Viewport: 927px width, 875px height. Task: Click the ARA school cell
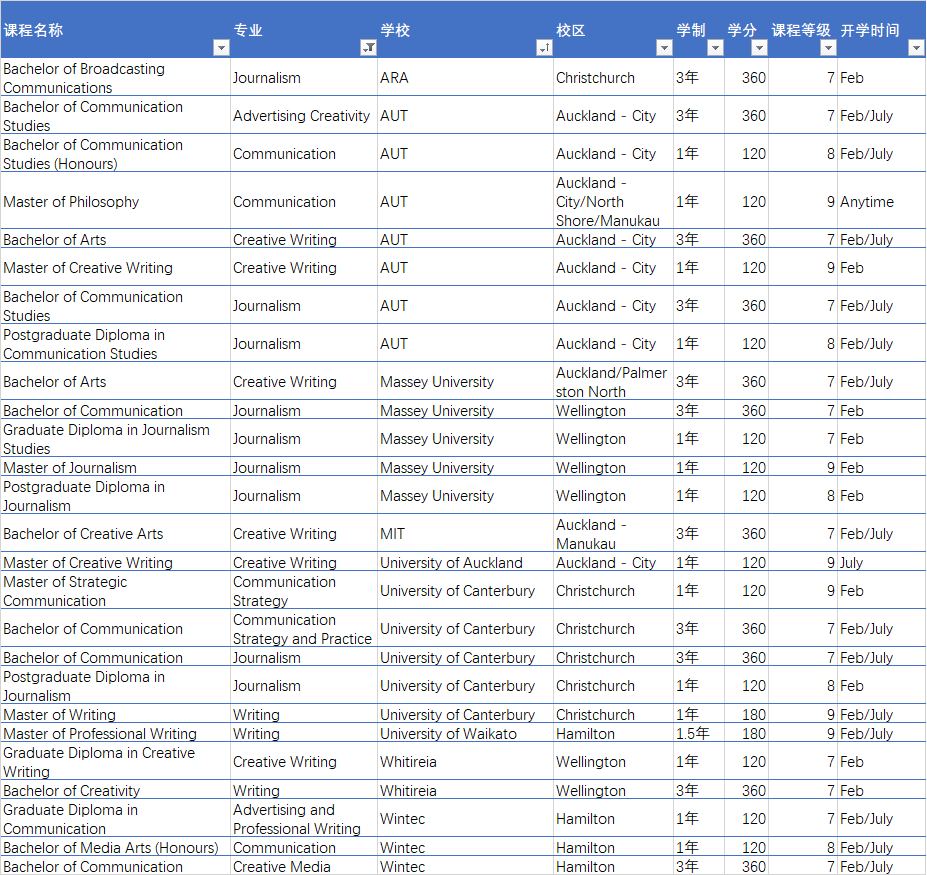pyautogui.click(x=465, y=78)
